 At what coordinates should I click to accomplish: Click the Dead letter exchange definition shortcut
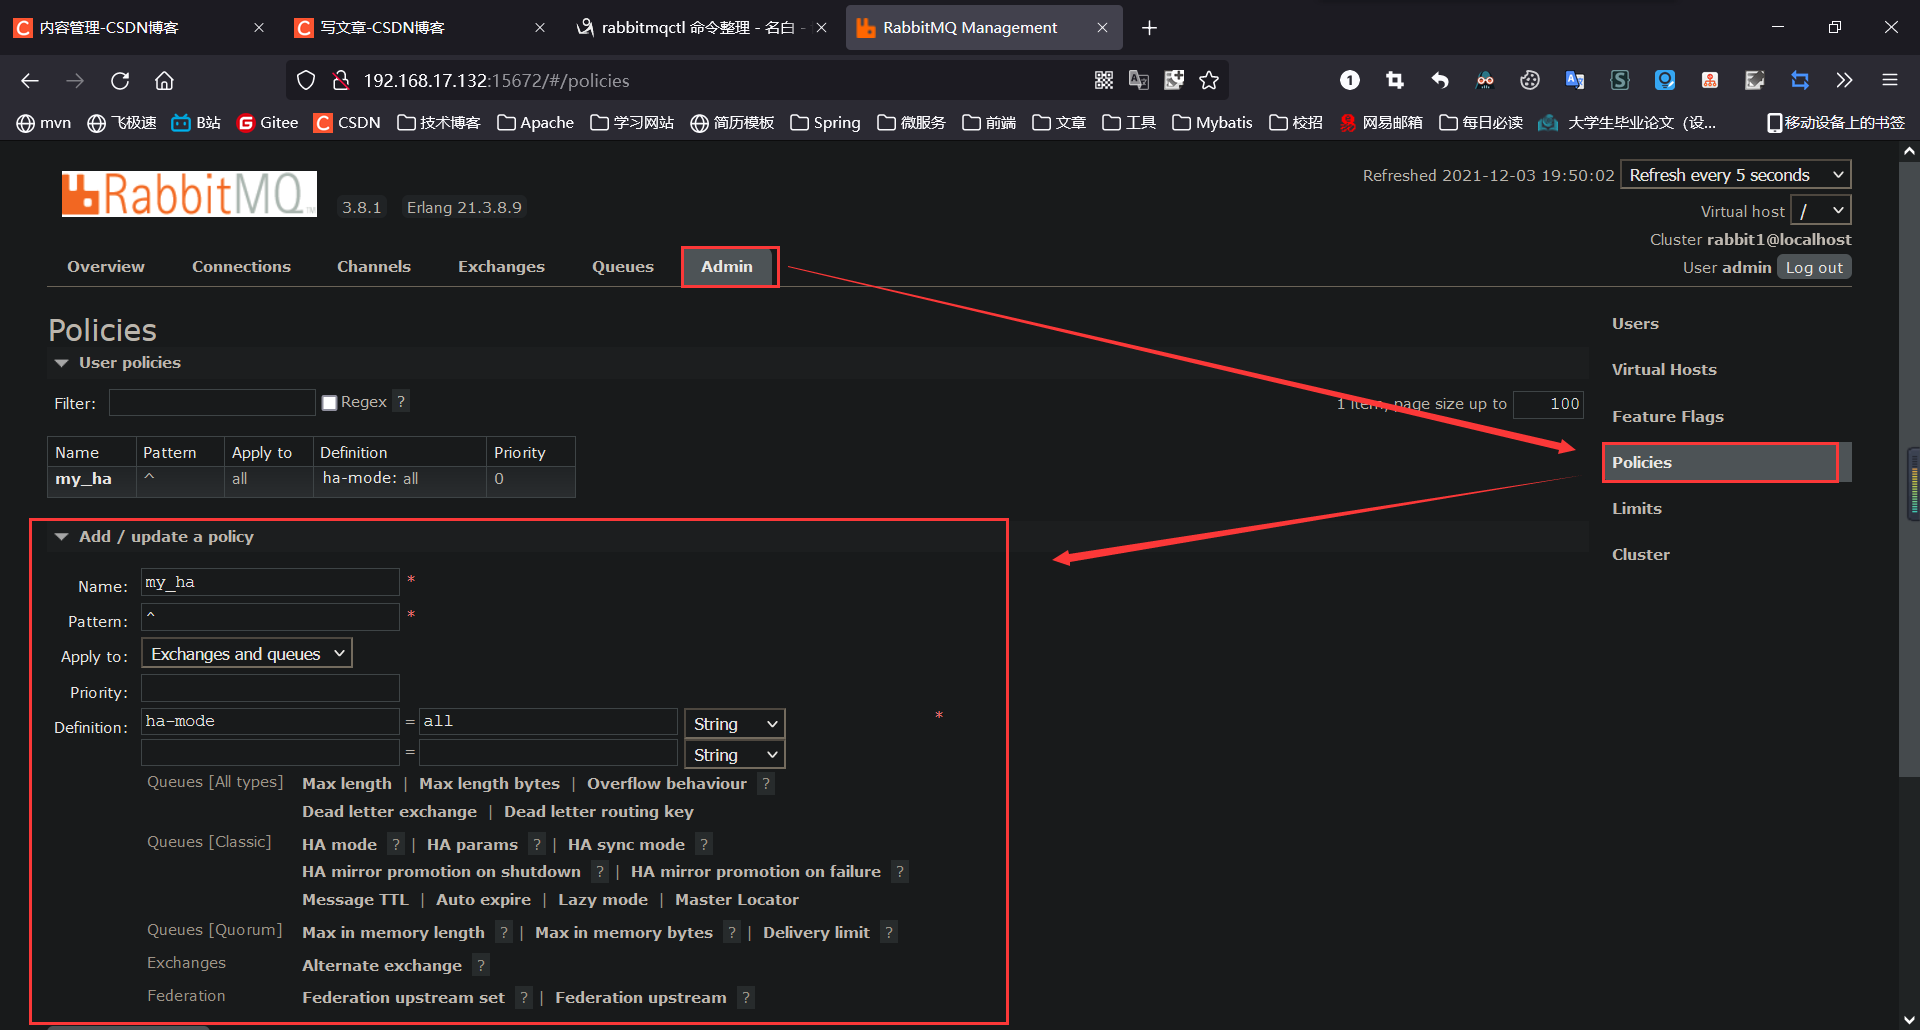click(389, 812)
